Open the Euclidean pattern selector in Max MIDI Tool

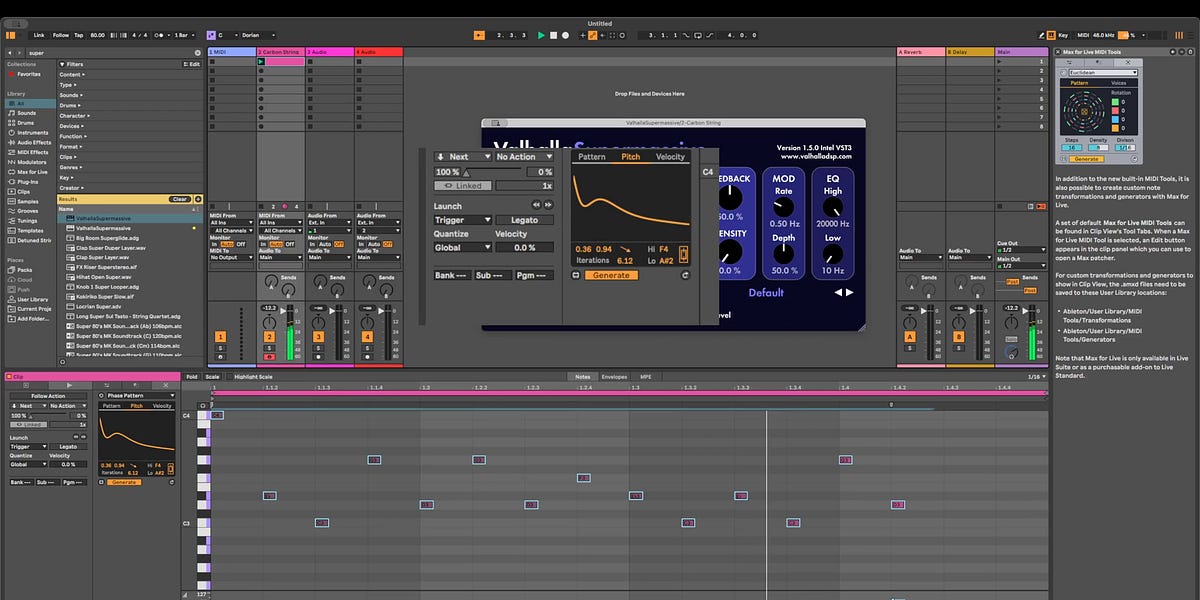(x=1102, y=73)
